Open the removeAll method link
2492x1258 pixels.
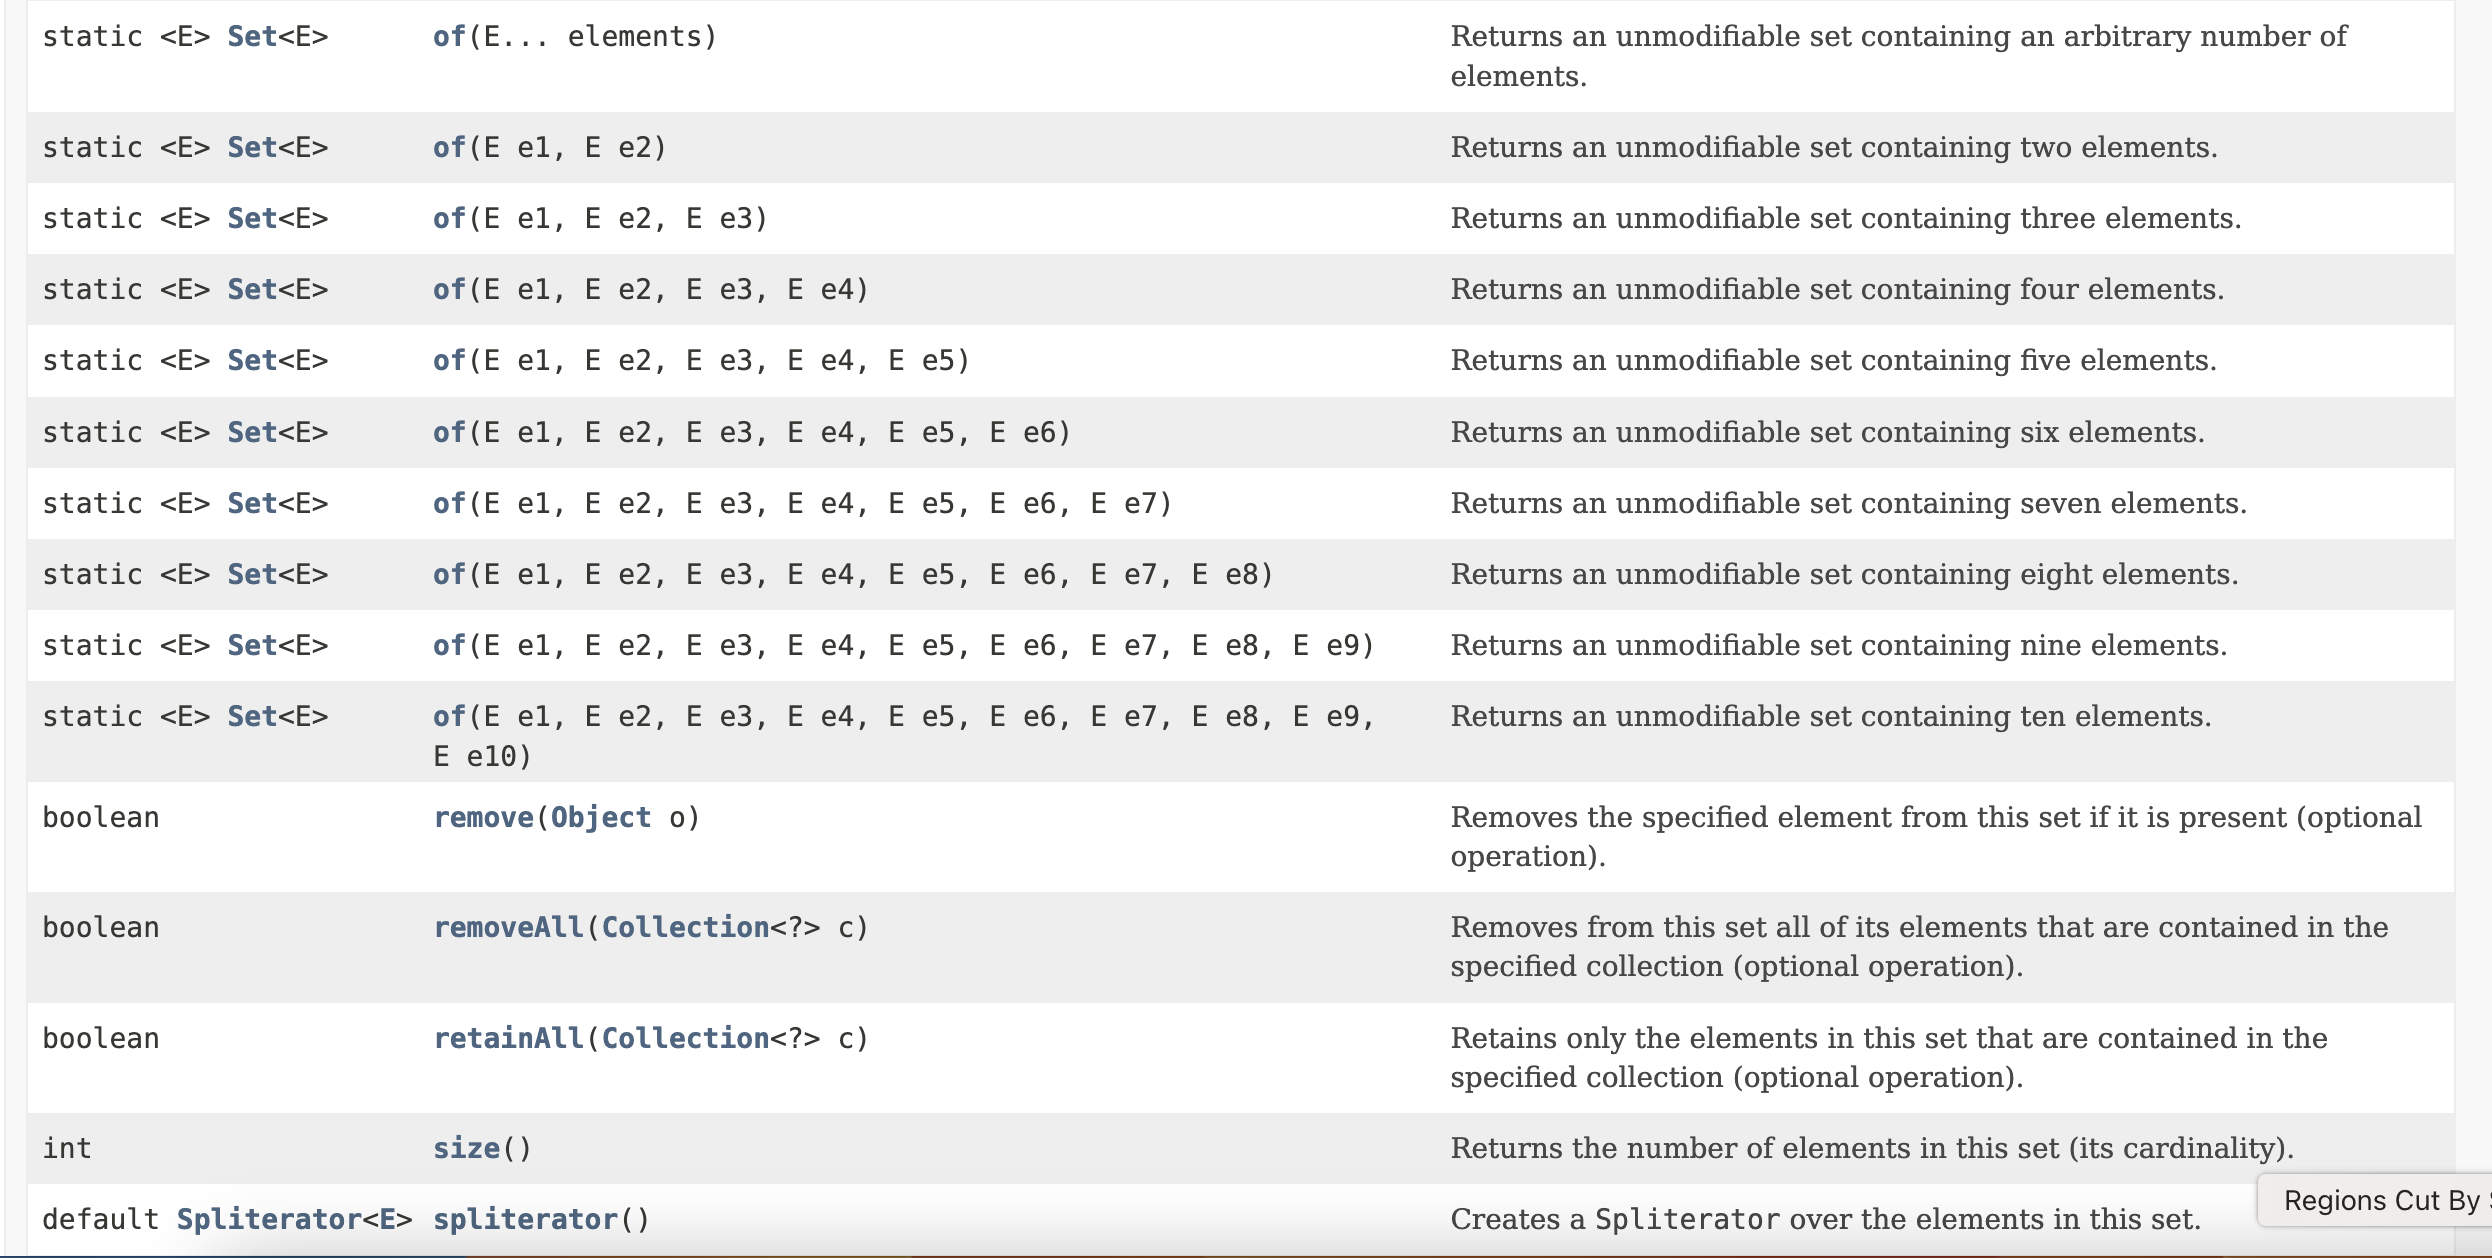[508, 928]
